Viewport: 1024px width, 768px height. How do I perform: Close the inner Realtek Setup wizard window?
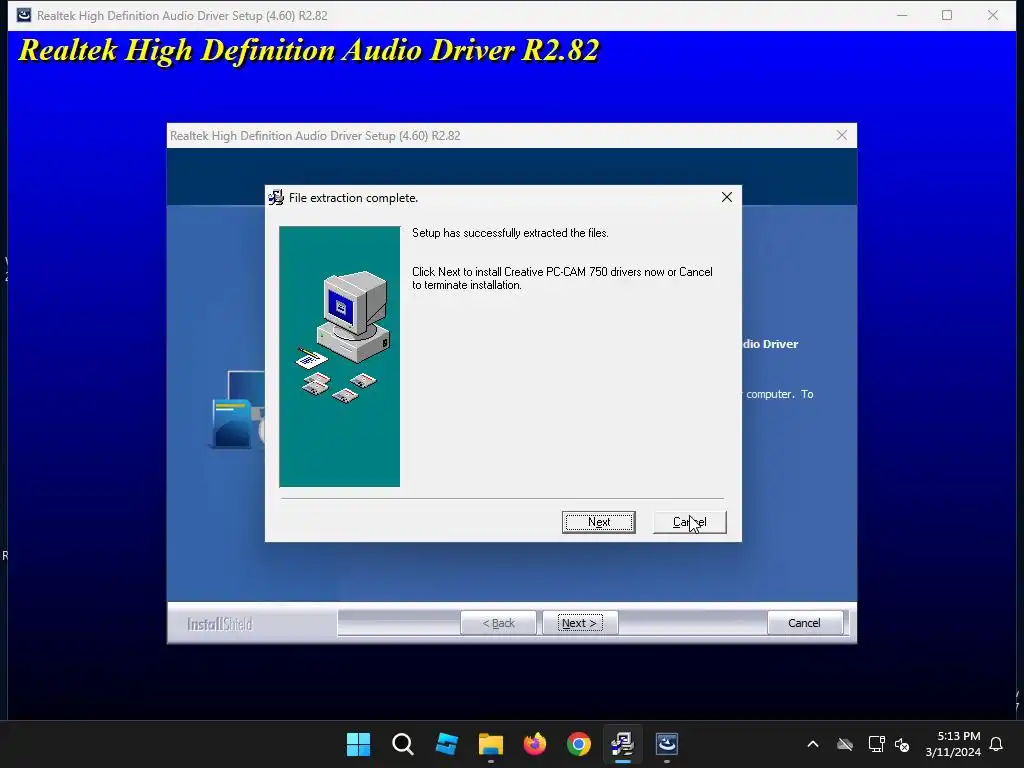coord(841,135)
